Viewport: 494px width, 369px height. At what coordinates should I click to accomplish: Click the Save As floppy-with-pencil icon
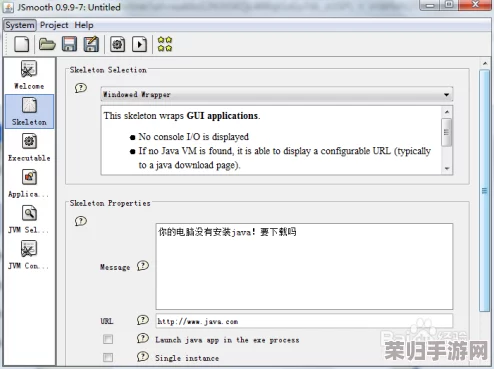pyautogui.click(x=91, y=44)
